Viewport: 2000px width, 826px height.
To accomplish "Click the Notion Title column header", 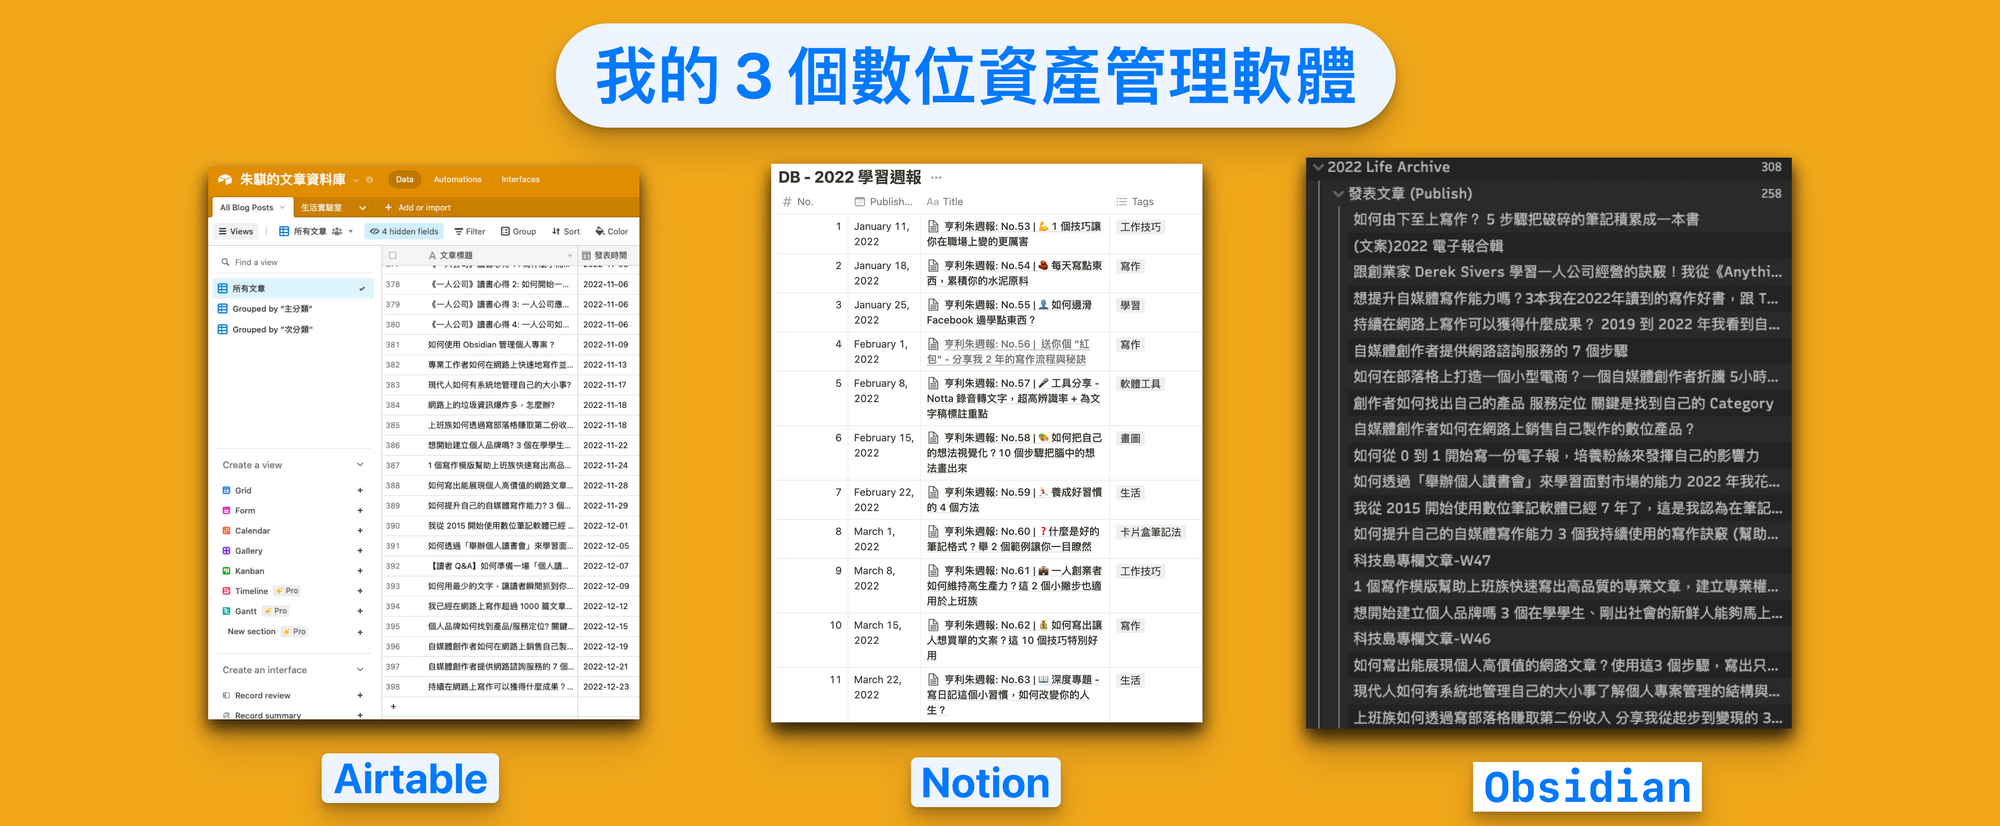I will tap(945, 202).
